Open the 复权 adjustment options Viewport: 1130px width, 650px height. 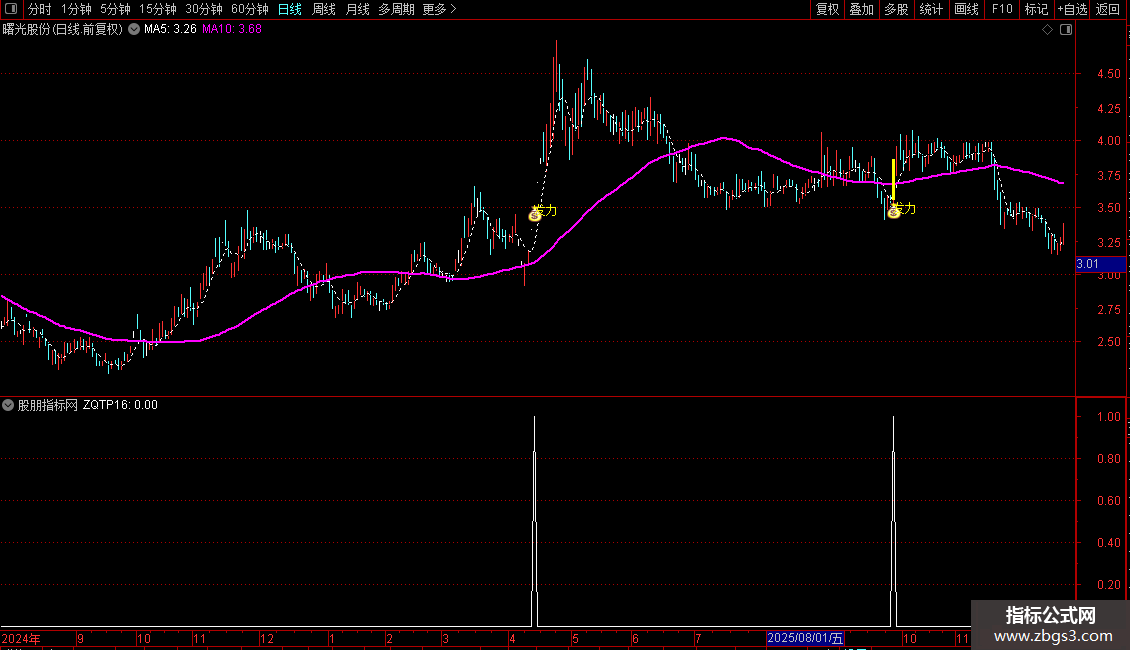click(x=827, y=9)
